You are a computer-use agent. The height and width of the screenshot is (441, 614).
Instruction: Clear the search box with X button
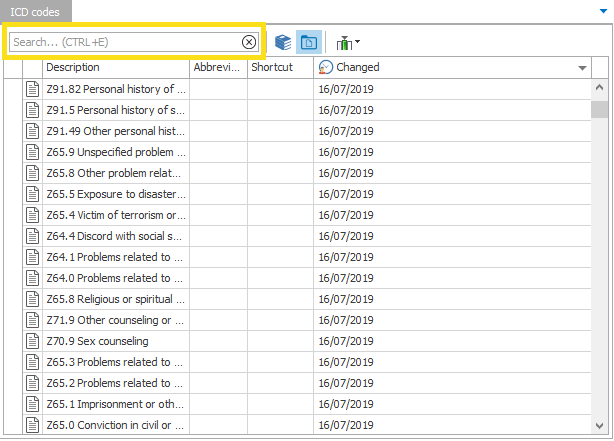[x=249, y=42]
